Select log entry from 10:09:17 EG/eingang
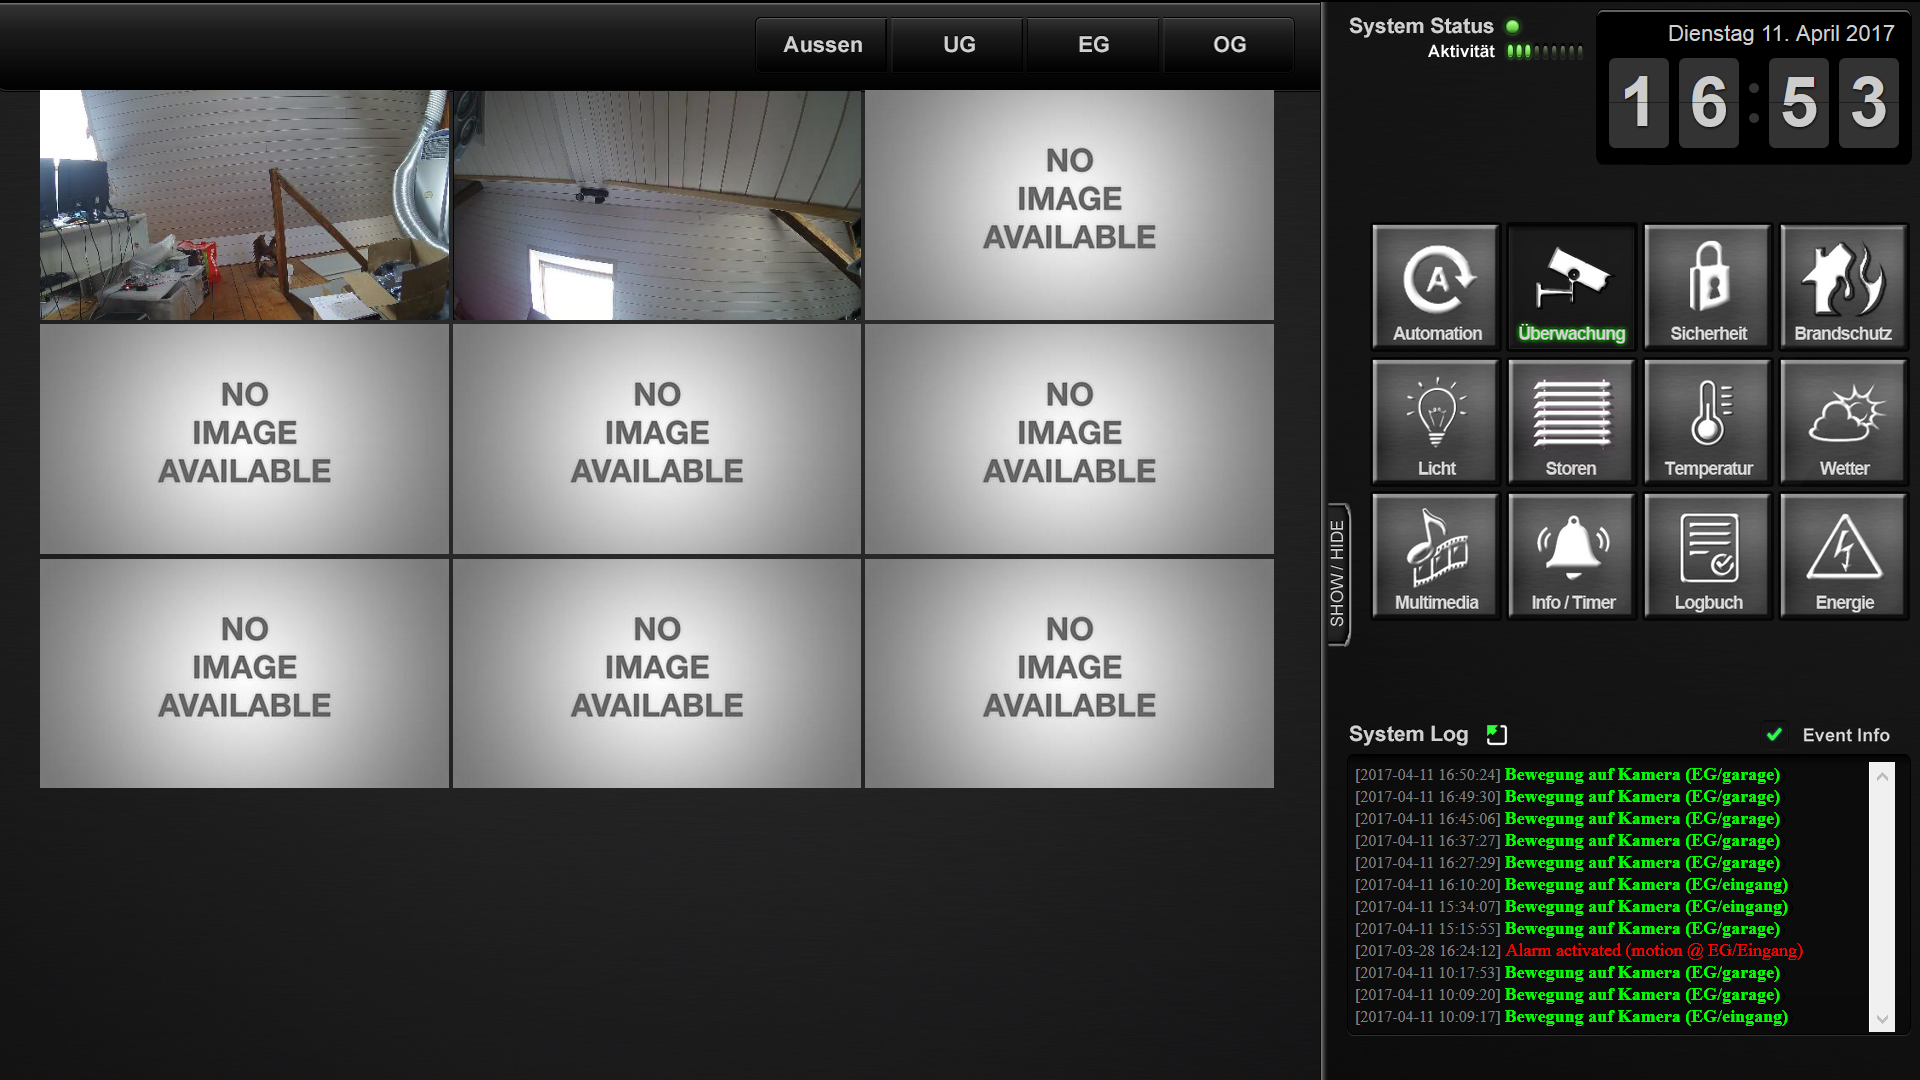1920x1080 pixels. coord(1571,1017)
